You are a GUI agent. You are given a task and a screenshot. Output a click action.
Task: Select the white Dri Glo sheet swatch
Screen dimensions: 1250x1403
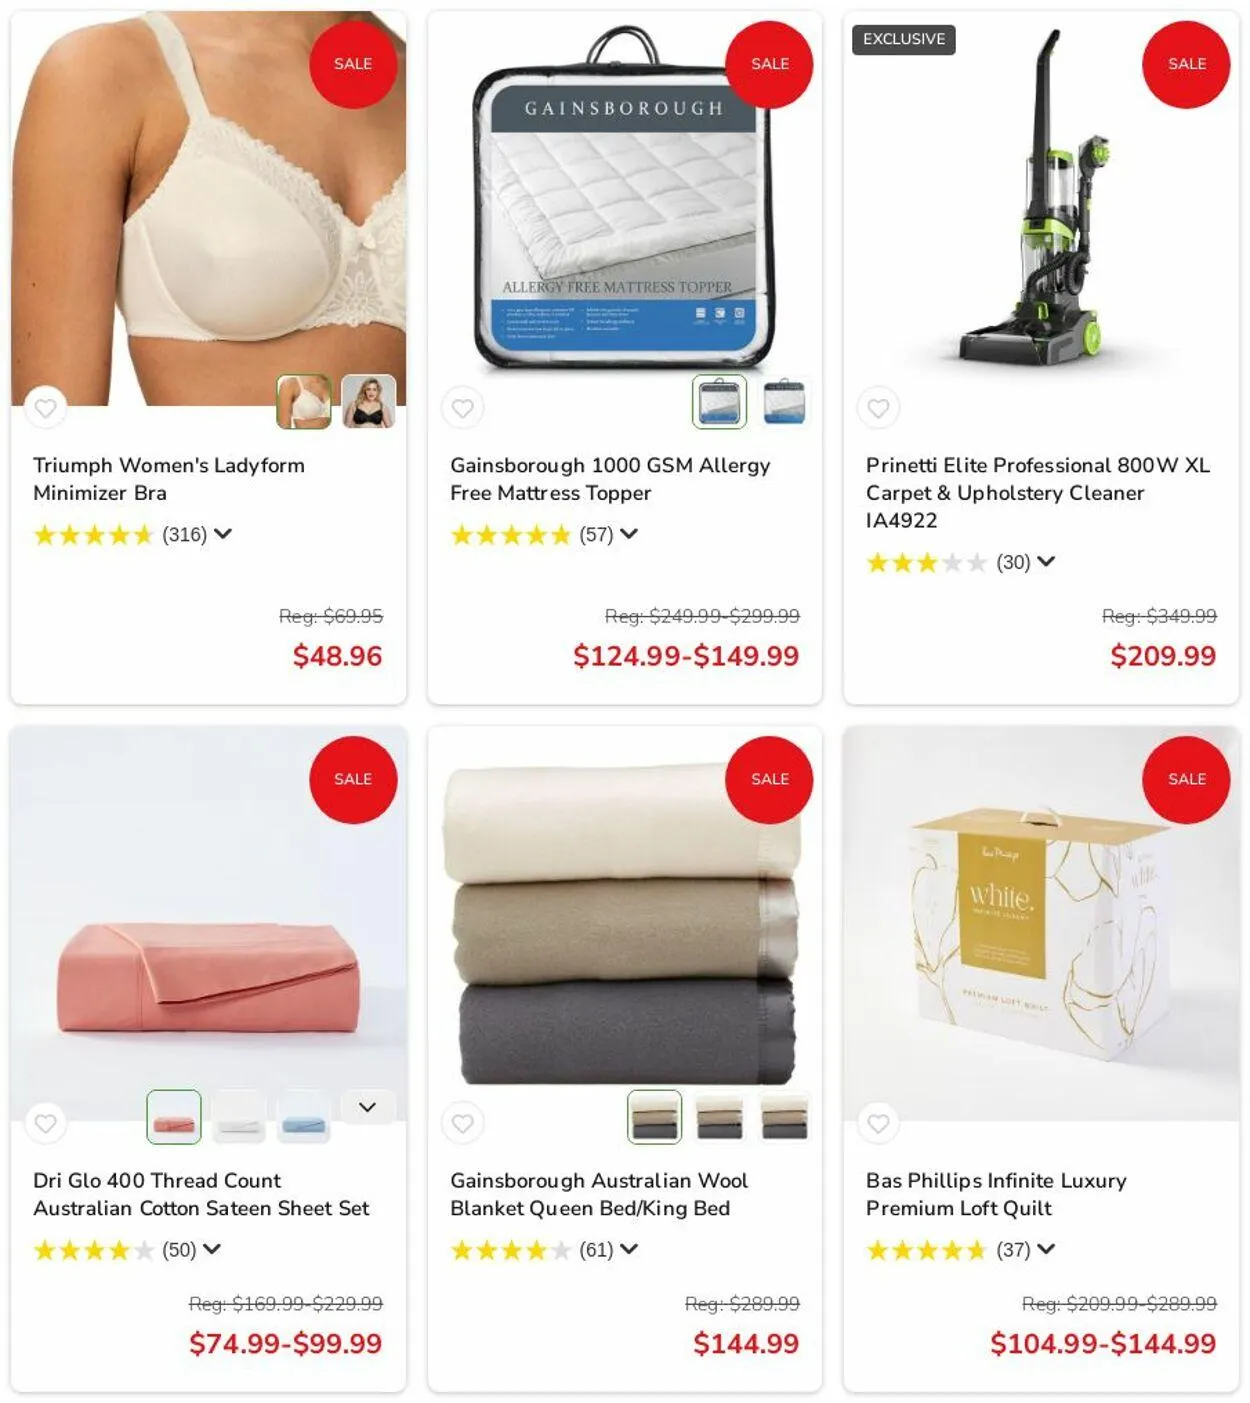tap(239, 1117)
